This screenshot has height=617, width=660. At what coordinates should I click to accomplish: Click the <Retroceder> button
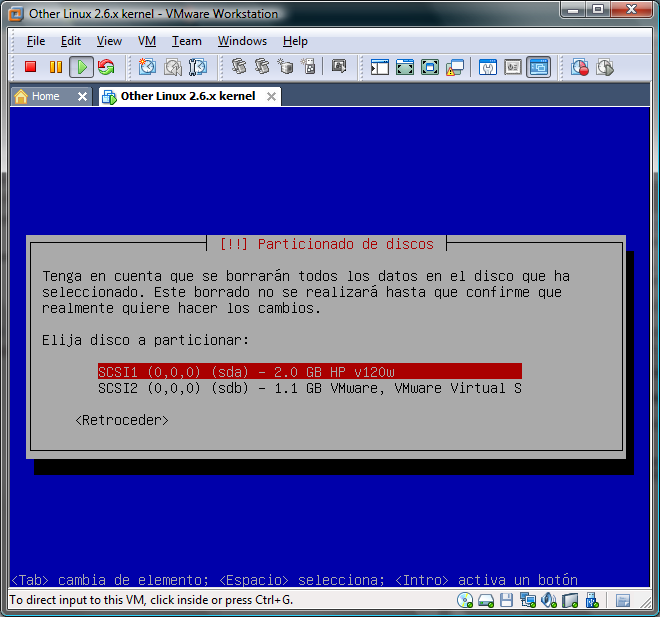pos(122,420)
